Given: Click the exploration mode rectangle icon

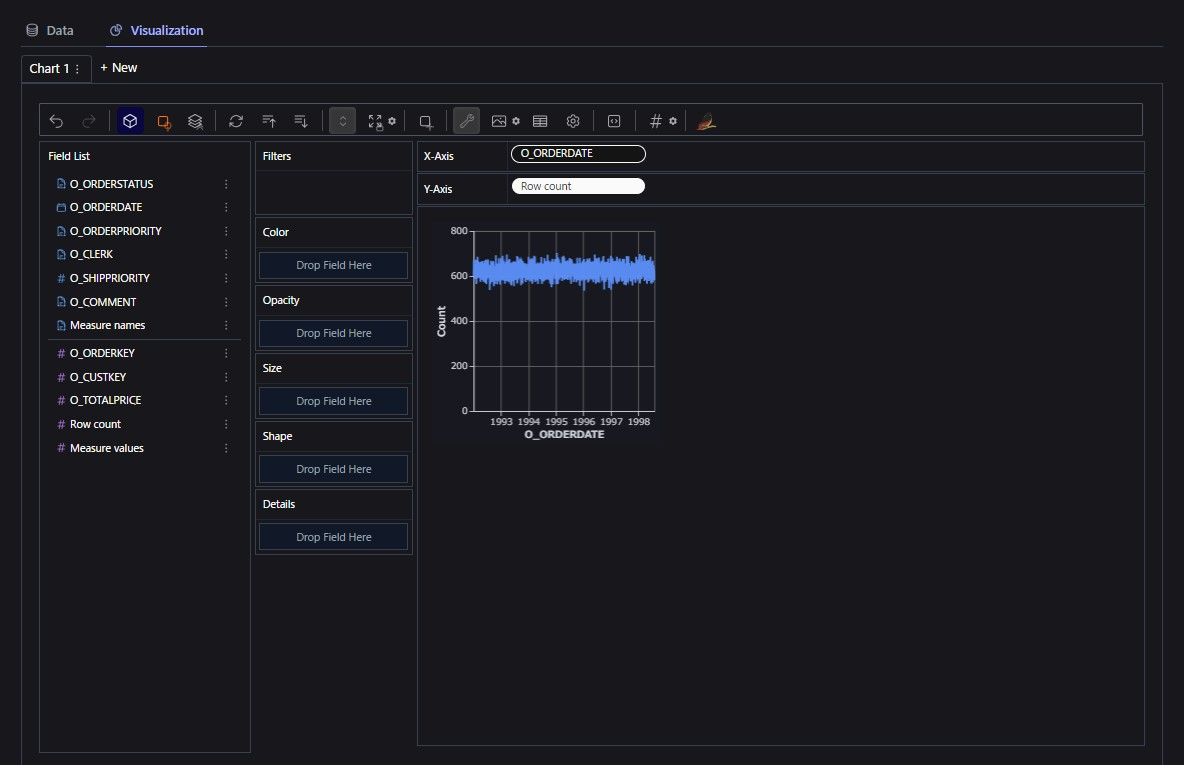Looking at the screenshot, I should pos(426,122).
